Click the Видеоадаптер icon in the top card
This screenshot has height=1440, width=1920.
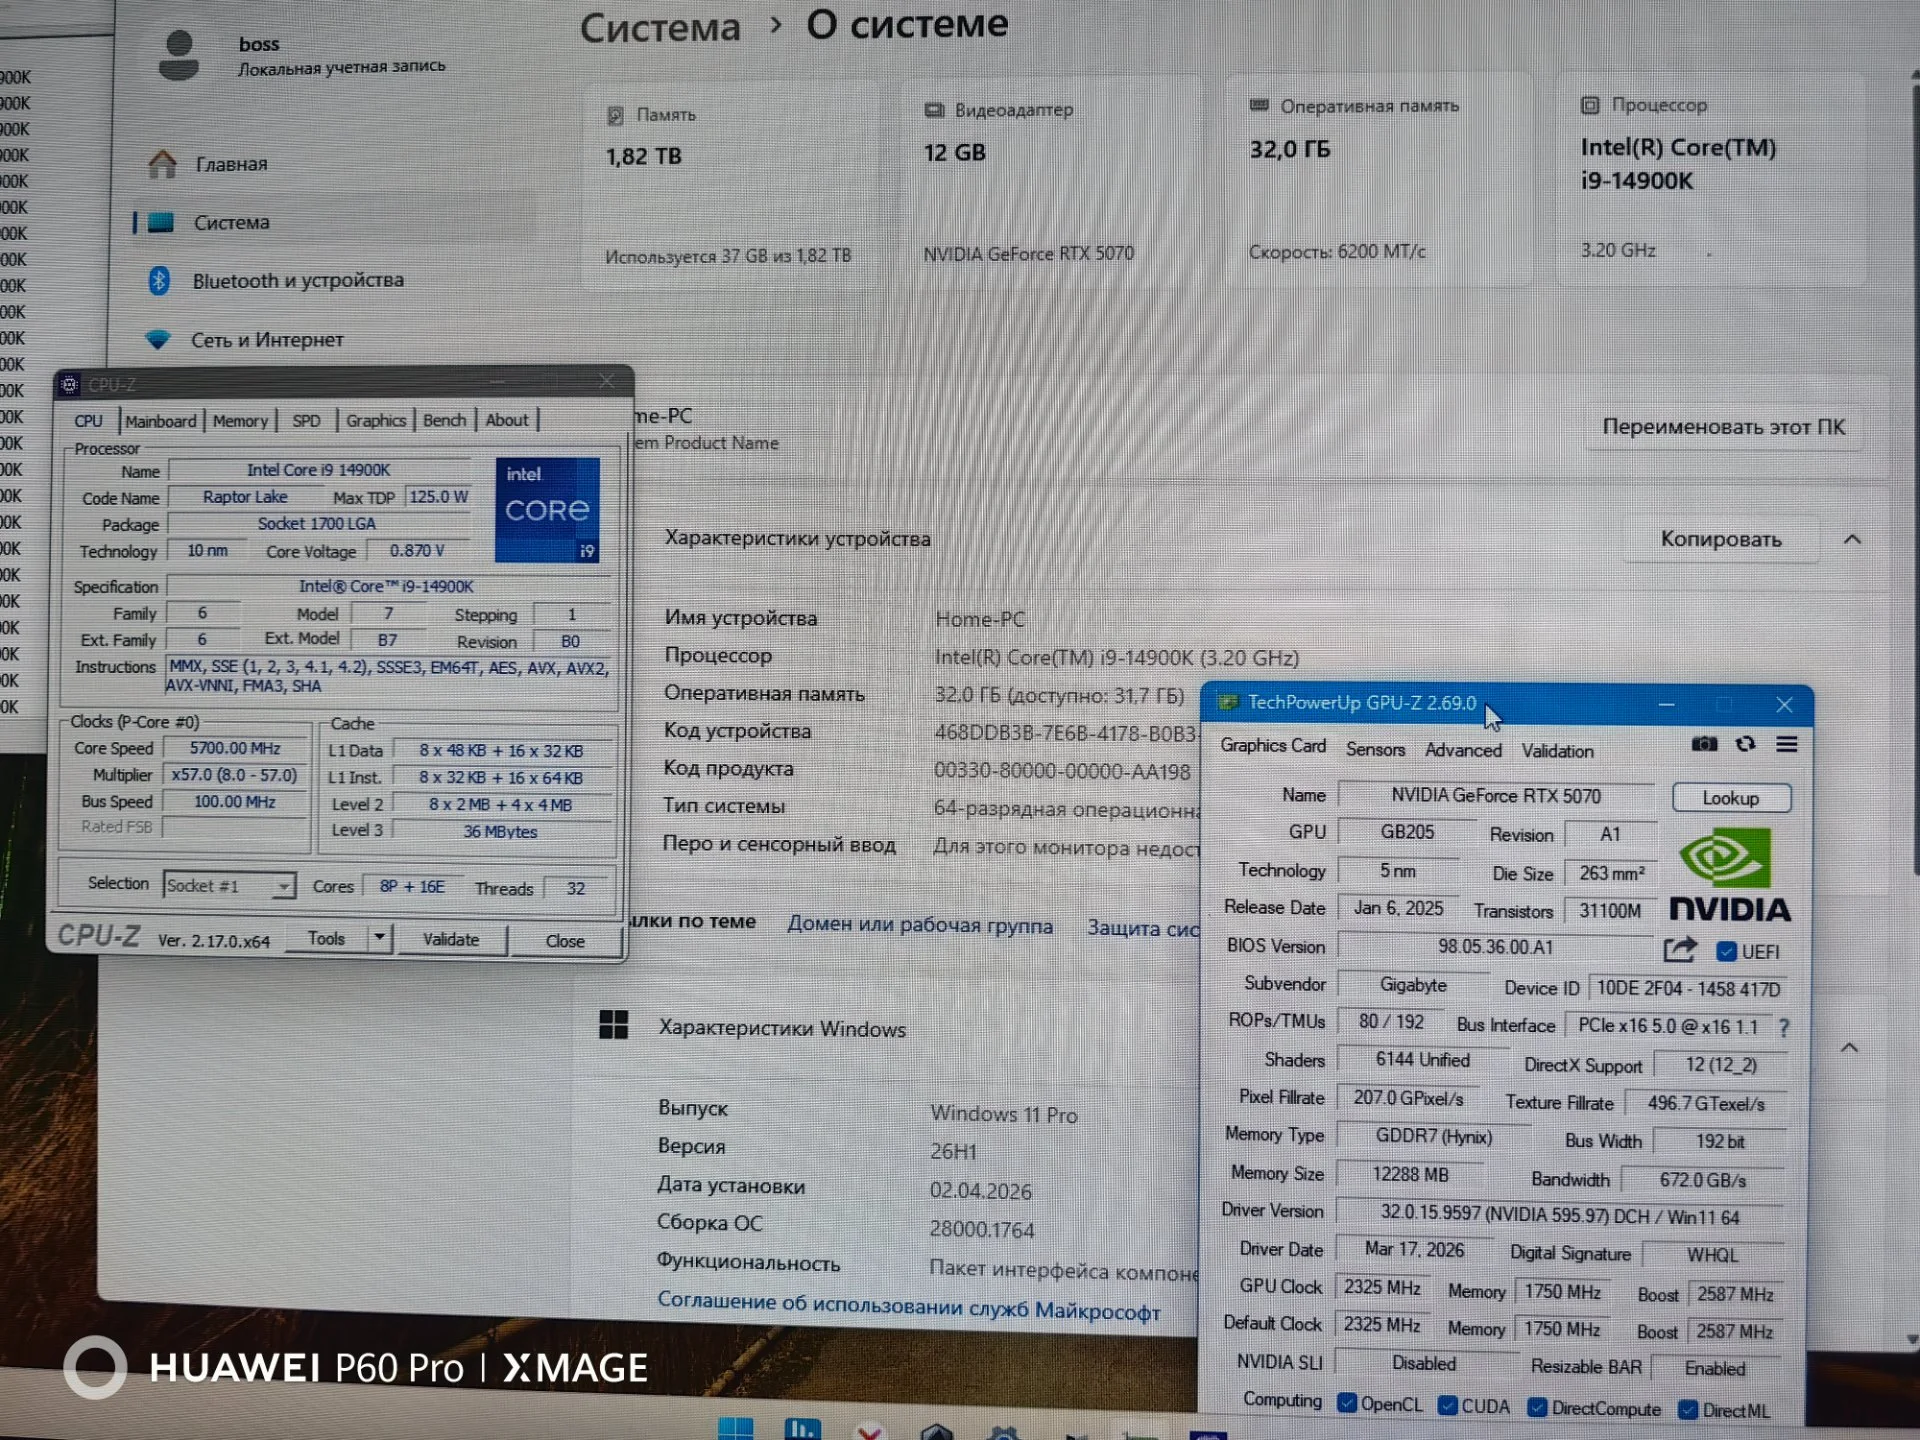(934, 110)
